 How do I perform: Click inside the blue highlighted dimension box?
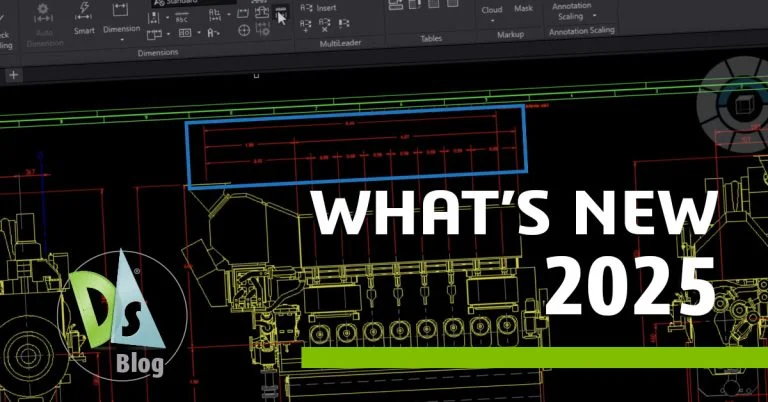pos(356,145)
